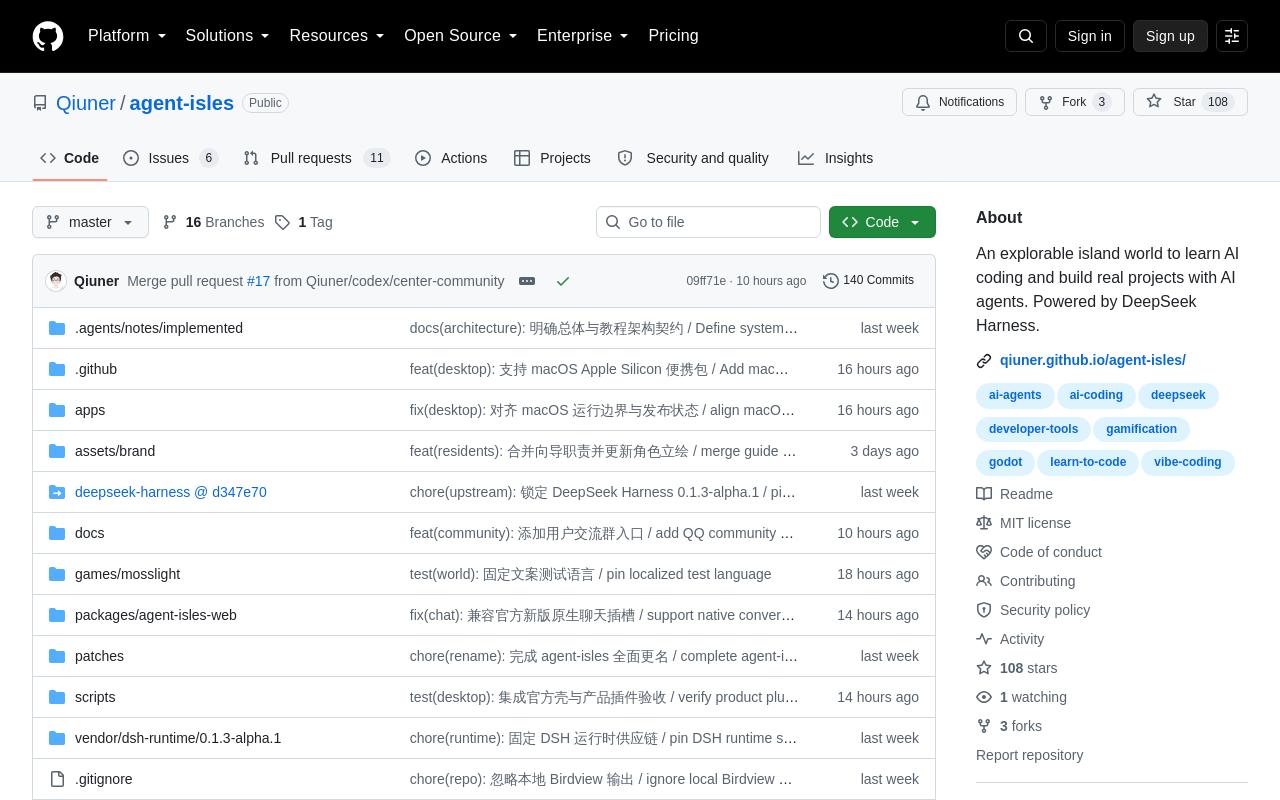The width and height of the screenshot is (1280, 800).
Task: Open pull request #17 link
Action: [x=258, y=281]
